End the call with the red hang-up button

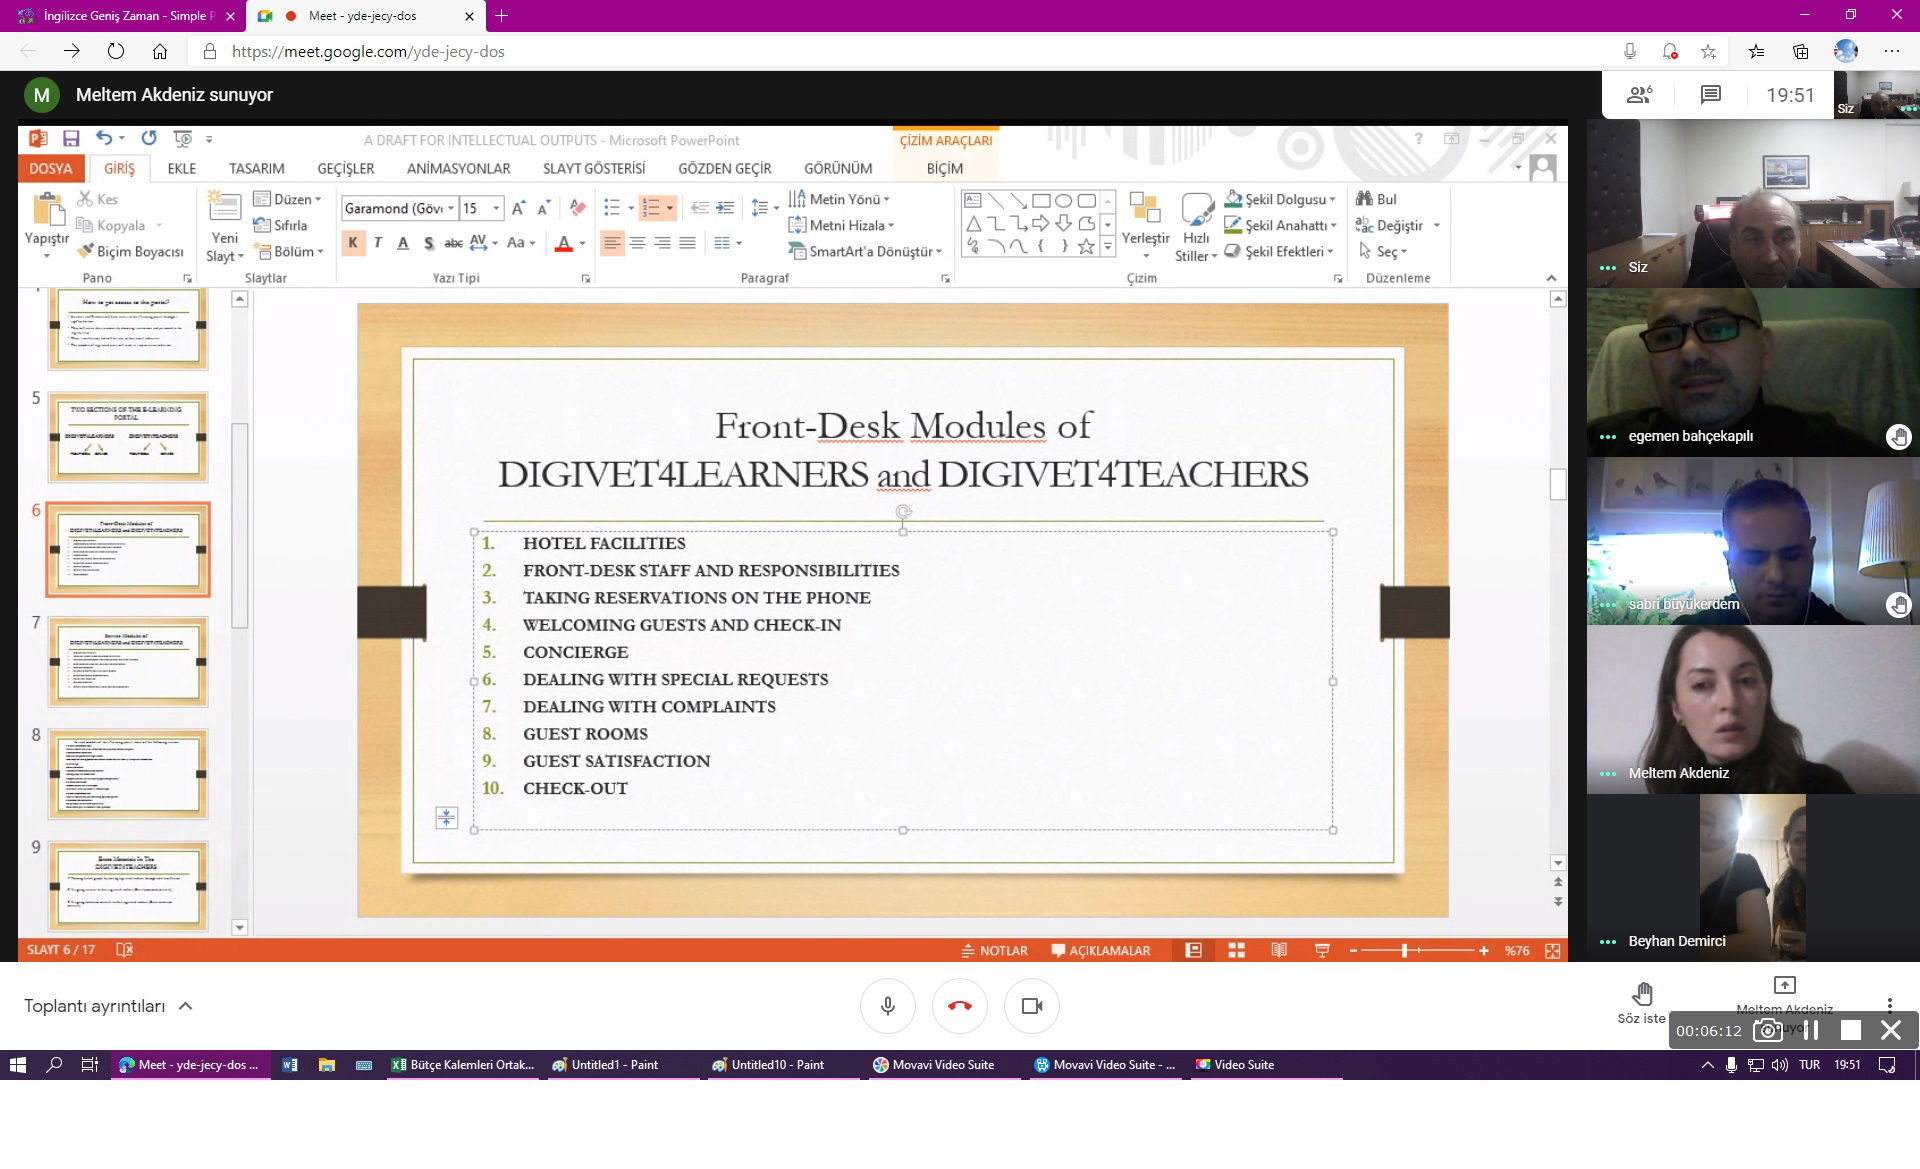959,1006
